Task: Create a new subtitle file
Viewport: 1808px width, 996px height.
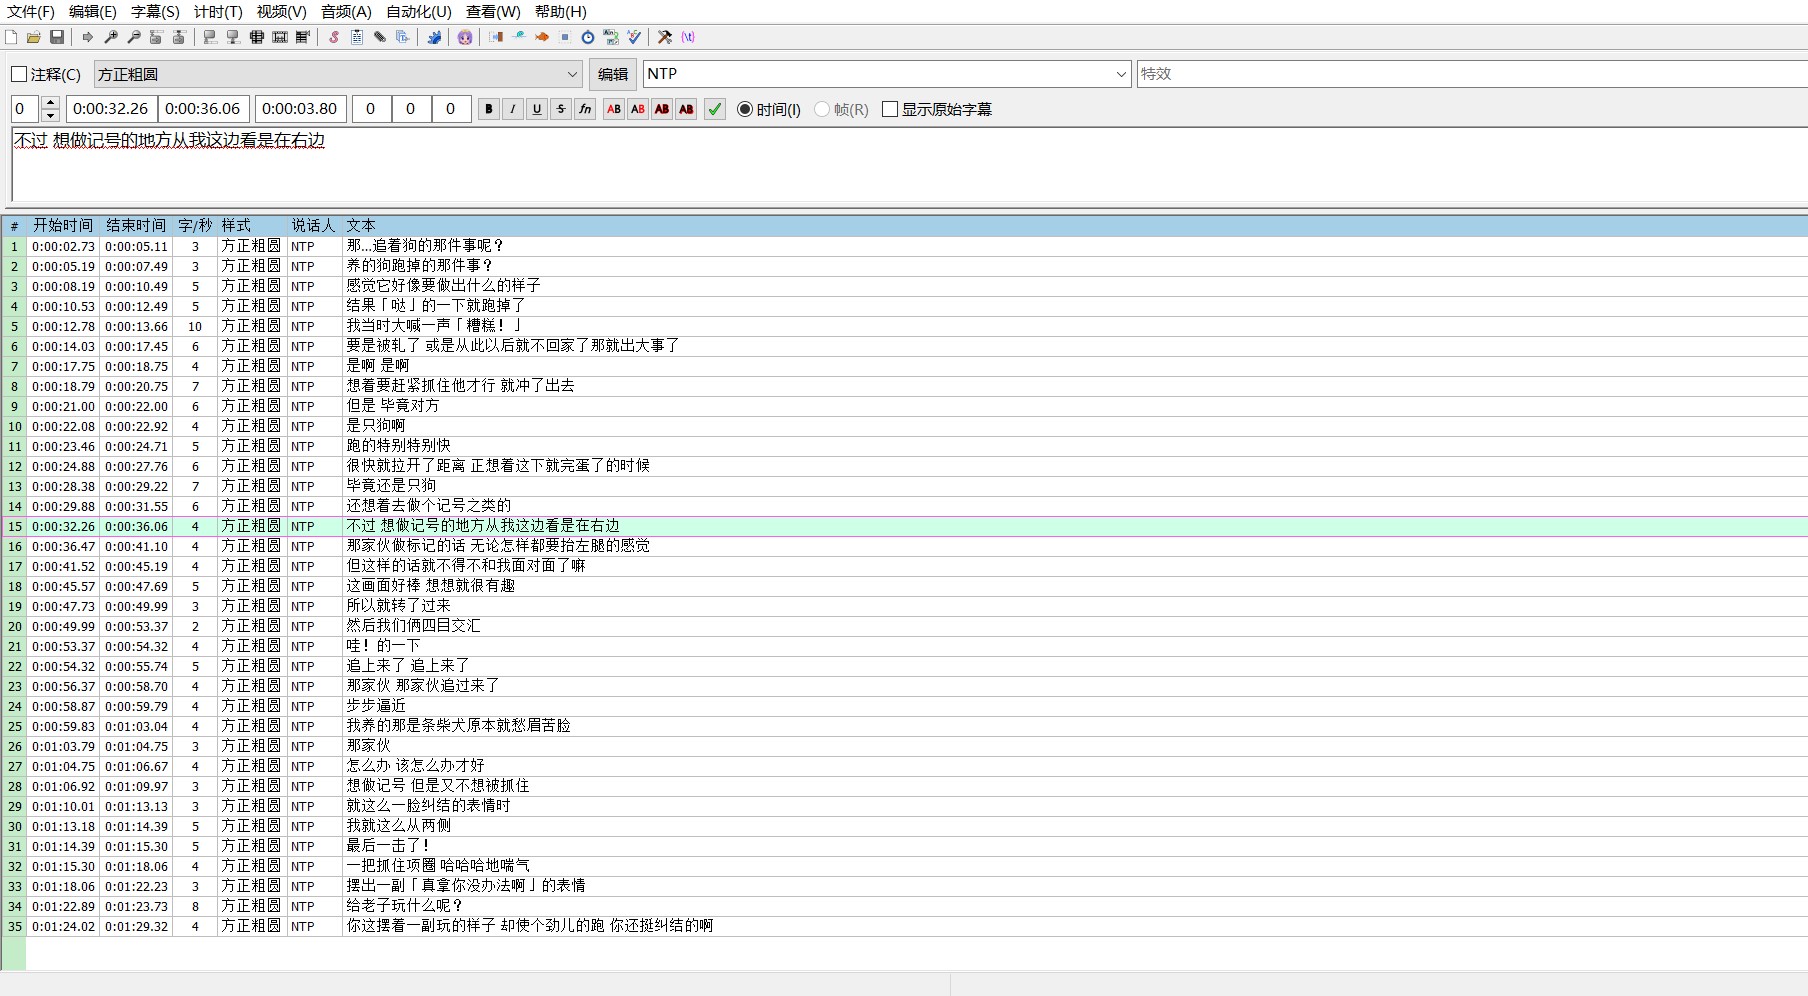Action: click(x=11, y=37)
